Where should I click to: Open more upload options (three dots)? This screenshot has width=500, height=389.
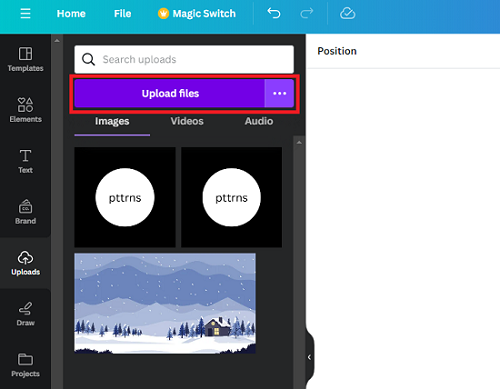(x=279, y=93)
